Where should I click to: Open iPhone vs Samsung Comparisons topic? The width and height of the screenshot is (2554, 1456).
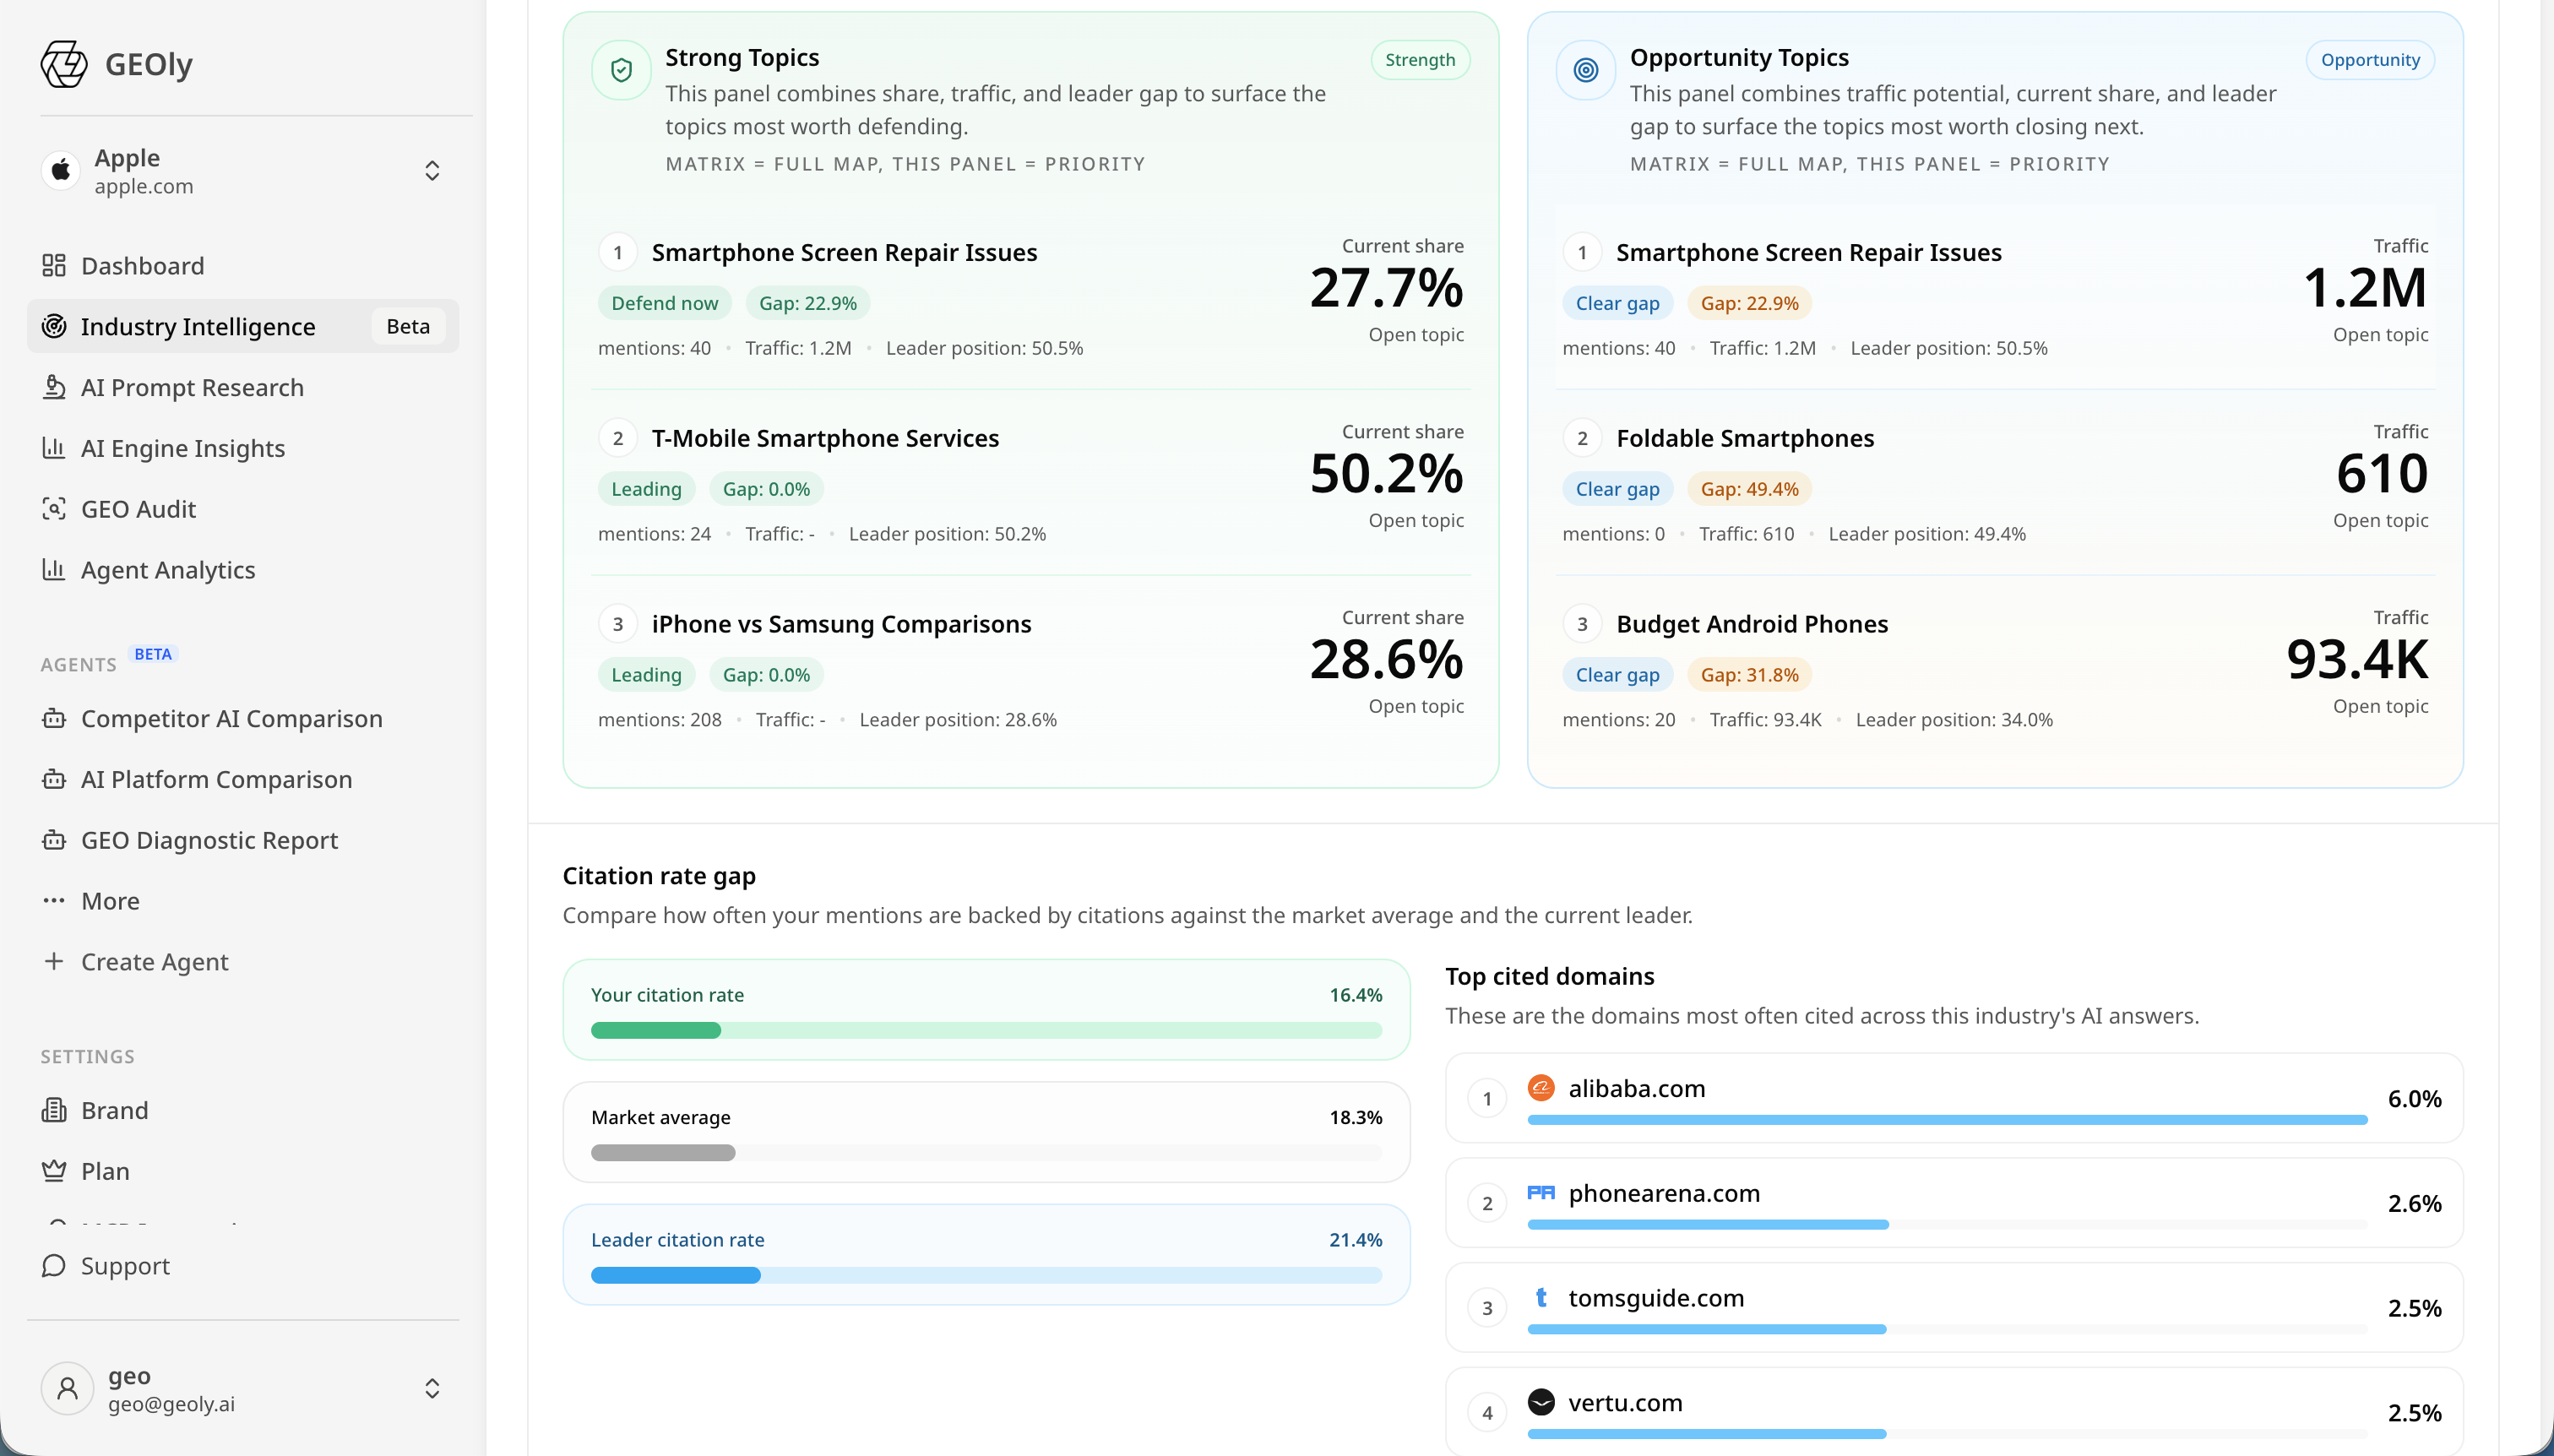[x=841, y=624]
